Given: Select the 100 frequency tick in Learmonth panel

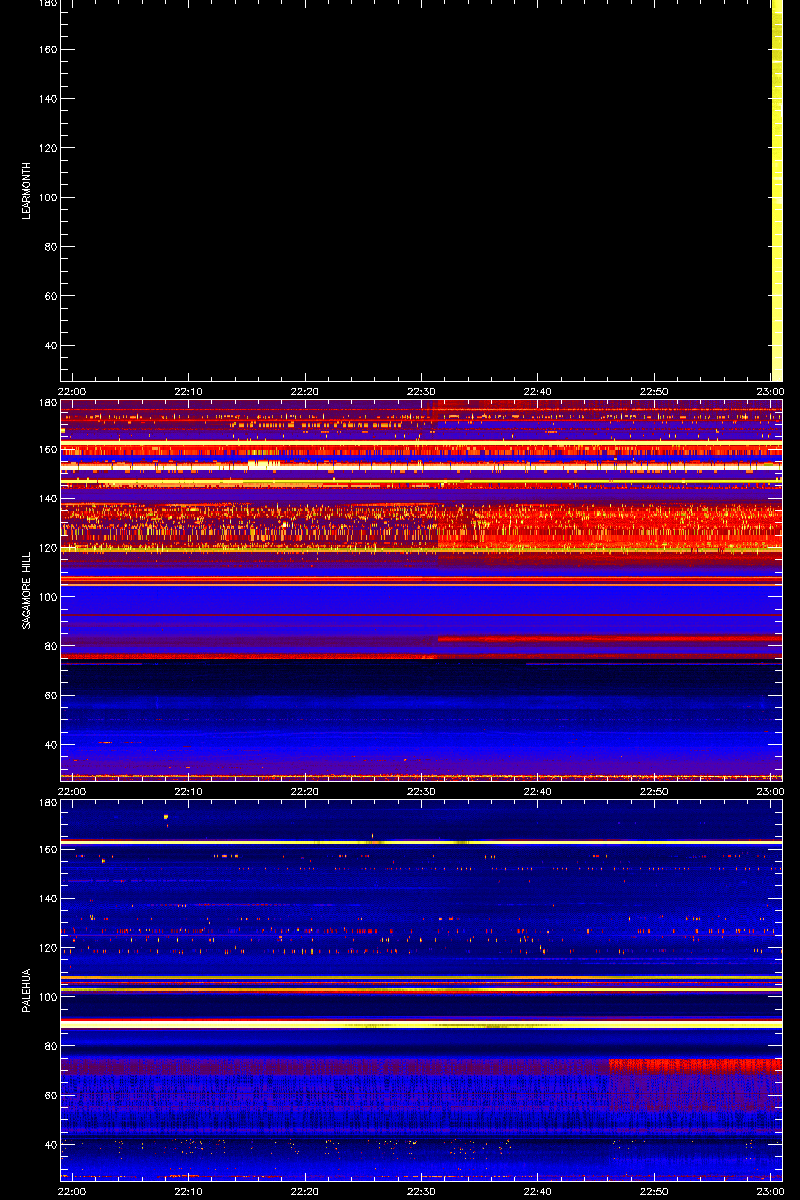Looking at the screenshot, I should [x=49, y=198].
